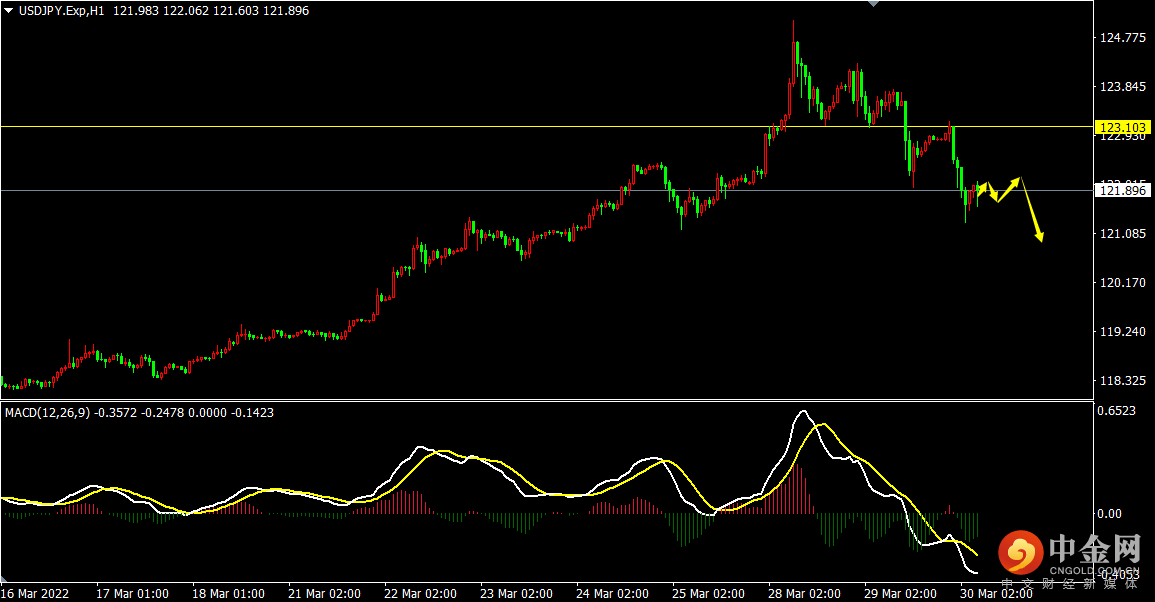The height and width of the screenshot is (602, 1155).
Task: Click the 0.6523 MACD scale value
Action: (x=1117, y=411)
